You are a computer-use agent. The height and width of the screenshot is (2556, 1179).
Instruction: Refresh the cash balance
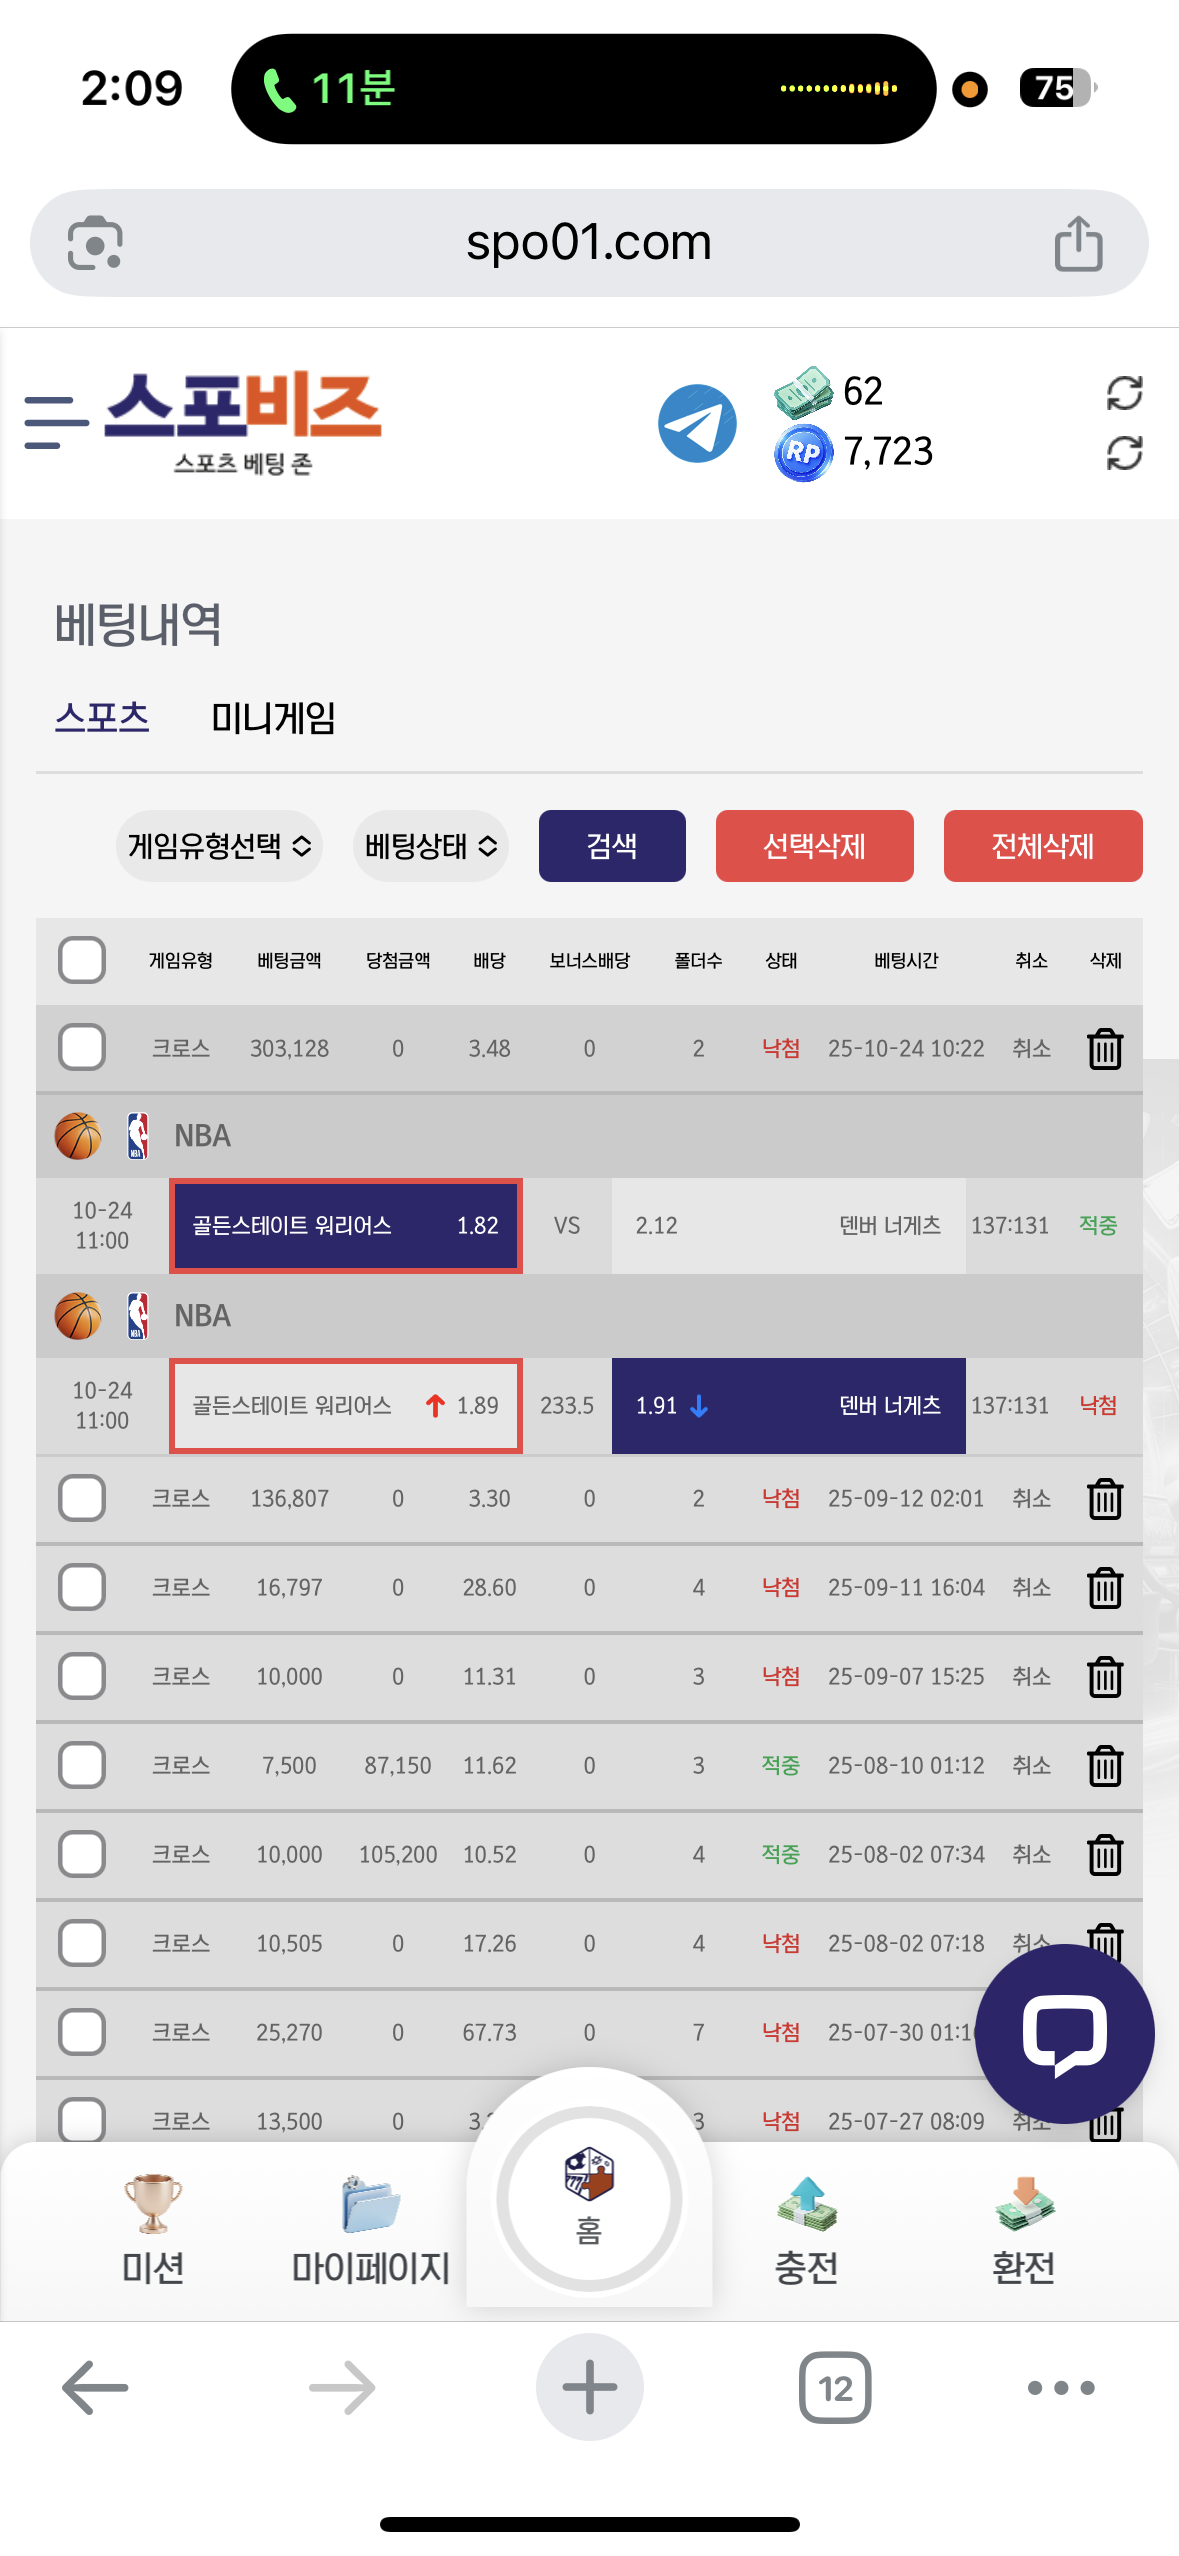[1124, 393]
